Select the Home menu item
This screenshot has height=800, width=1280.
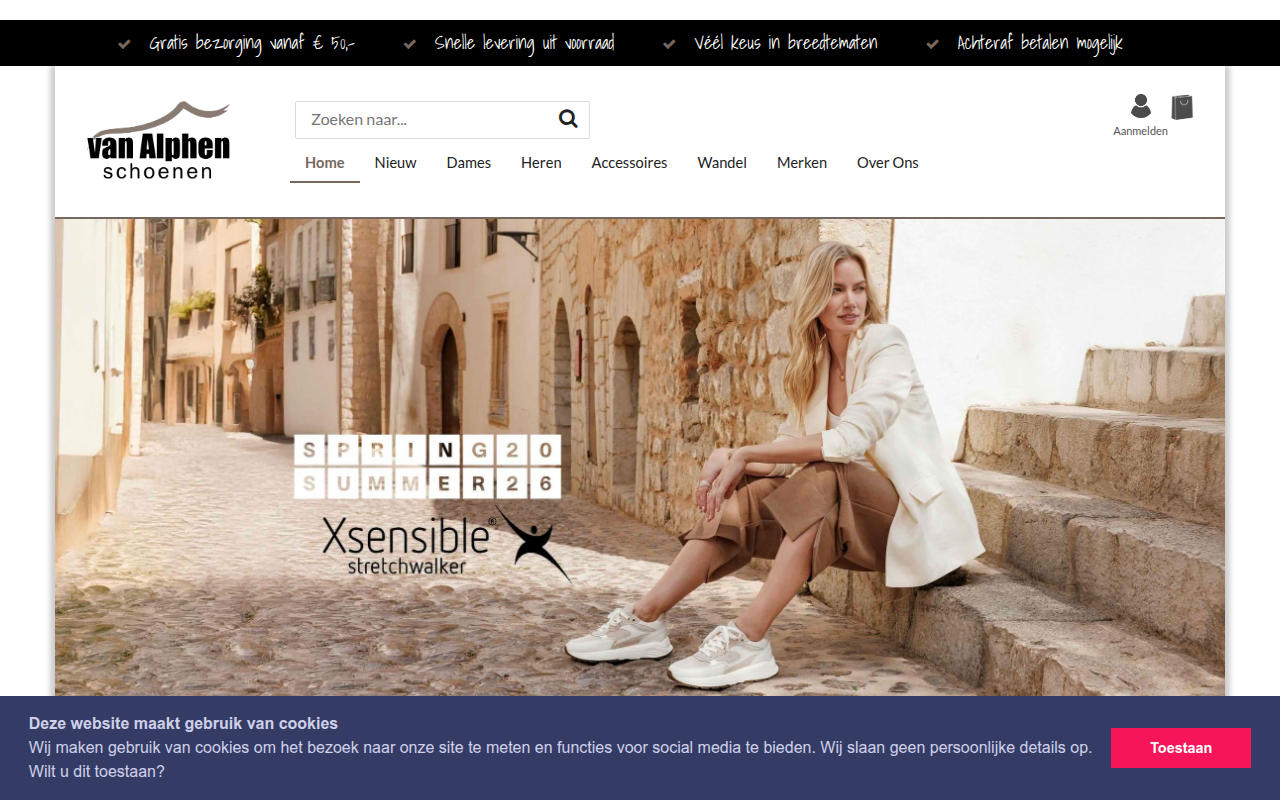325,163
